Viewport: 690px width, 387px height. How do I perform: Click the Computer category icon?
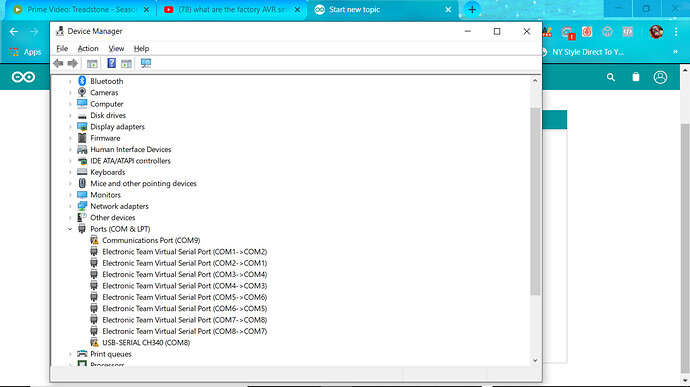(82, 104)
